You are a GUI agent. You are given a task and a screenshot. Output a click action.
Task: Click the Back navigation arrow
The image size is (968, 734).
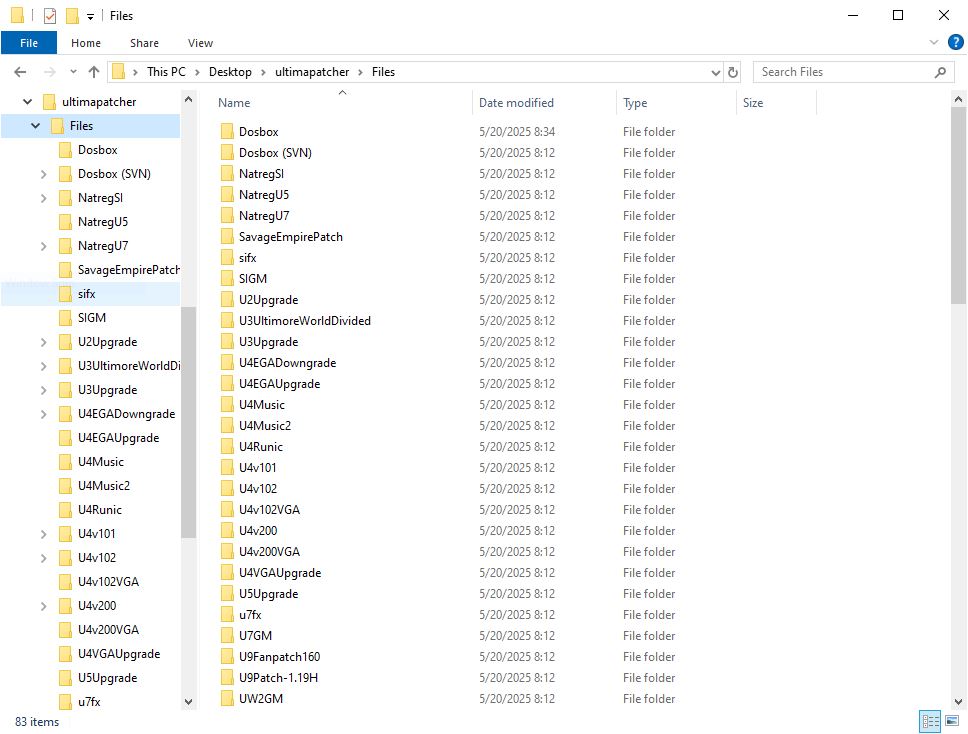point(20,72)
